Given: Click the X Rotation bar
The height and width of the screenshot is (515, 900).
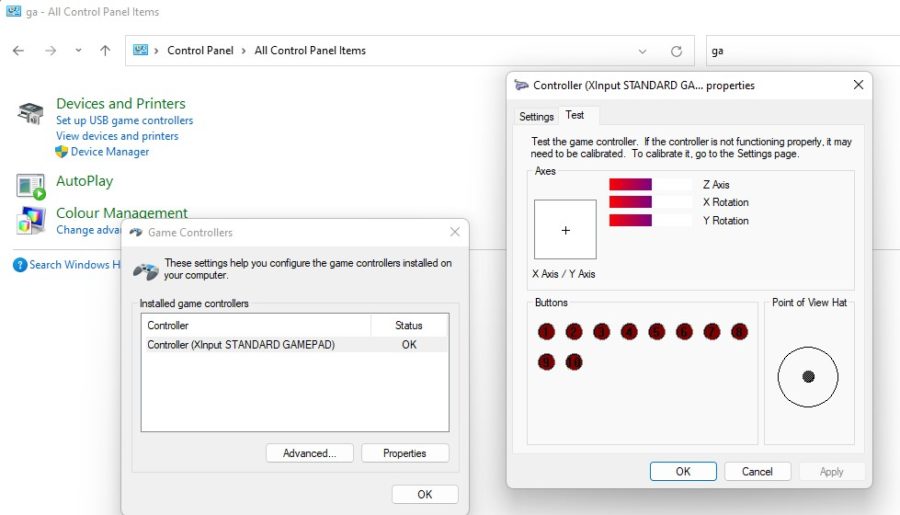Looking at the screenshot, I should coord(651,202).
